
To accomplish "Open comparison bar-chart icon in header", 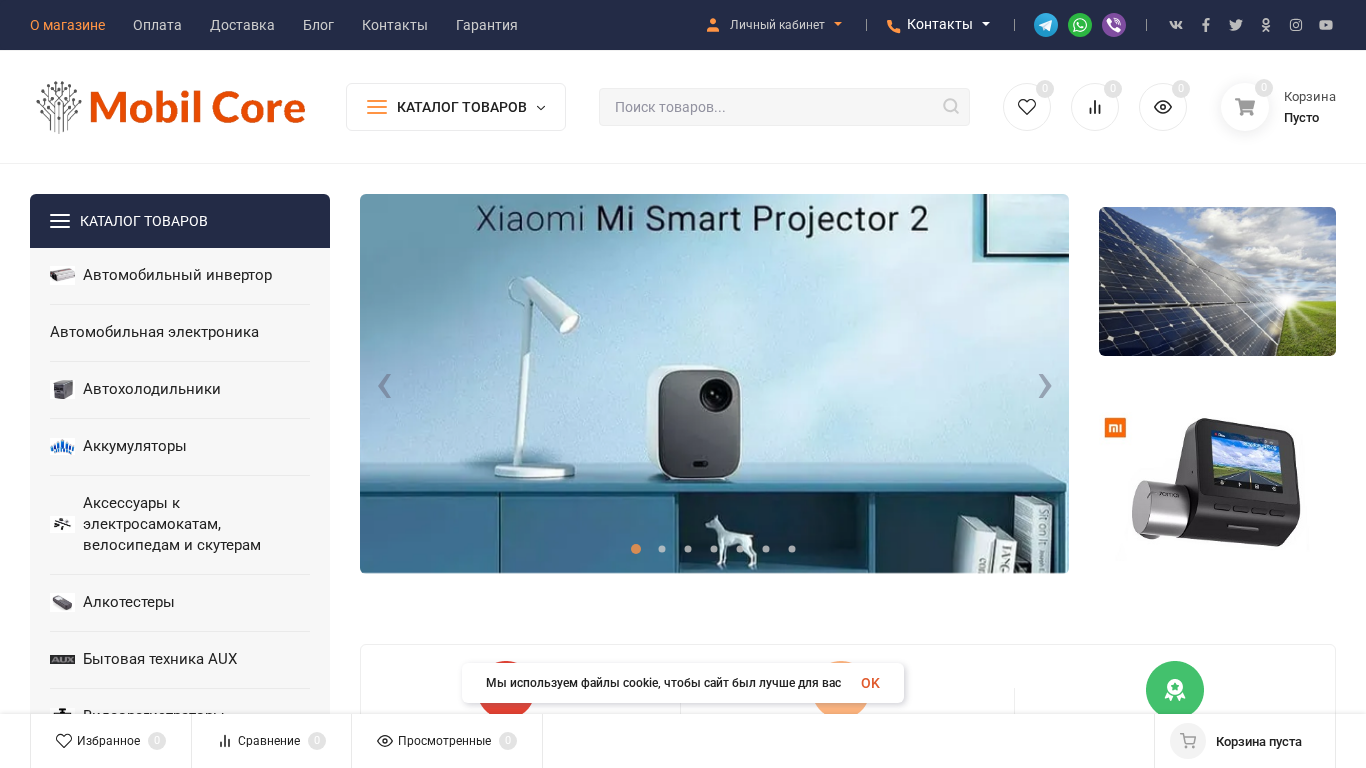I will 1095,107.
